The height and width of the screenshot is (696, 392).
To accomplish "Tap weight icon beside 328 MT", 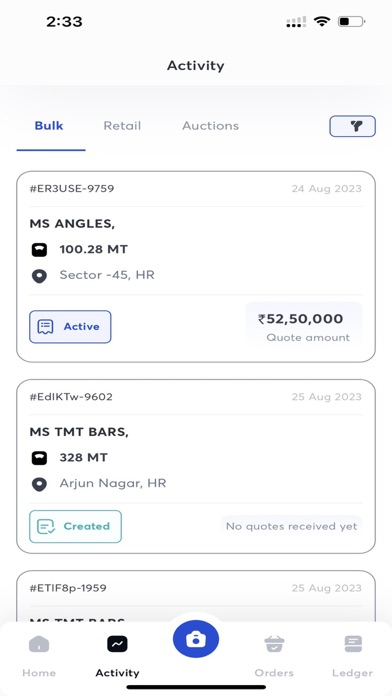I will 40,458.
